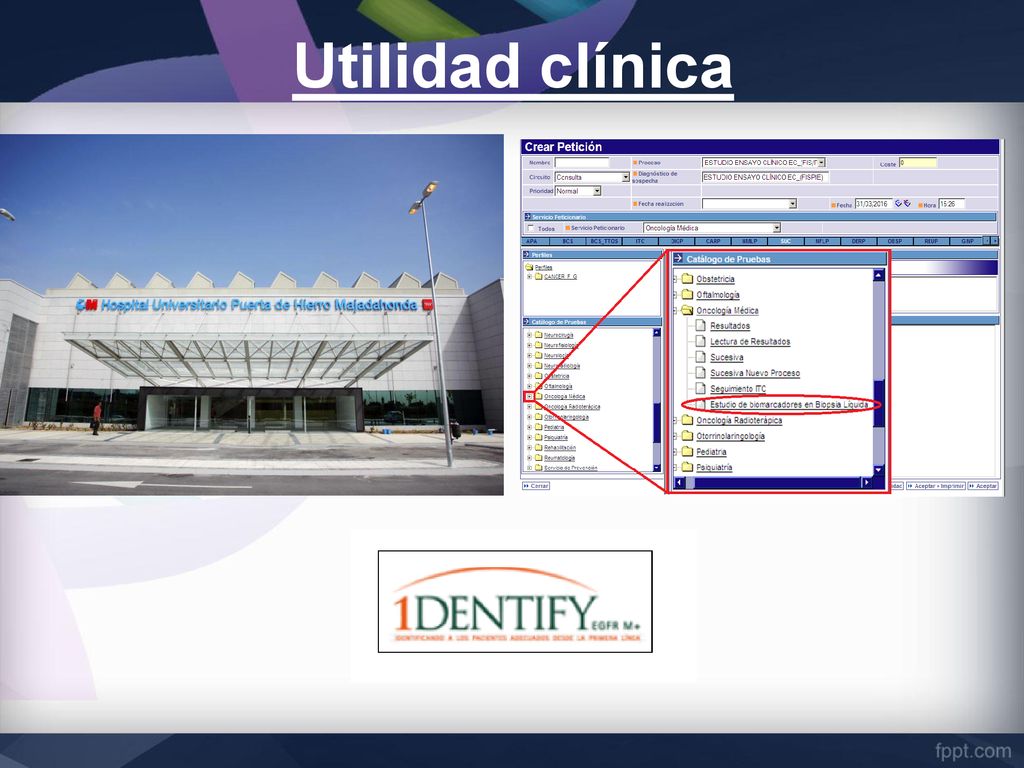Viewport: 1024px width, 768px height.
Task: Click arrow icon on small Catálogo de Pruebas header
Action: click(x=528, y=322)
